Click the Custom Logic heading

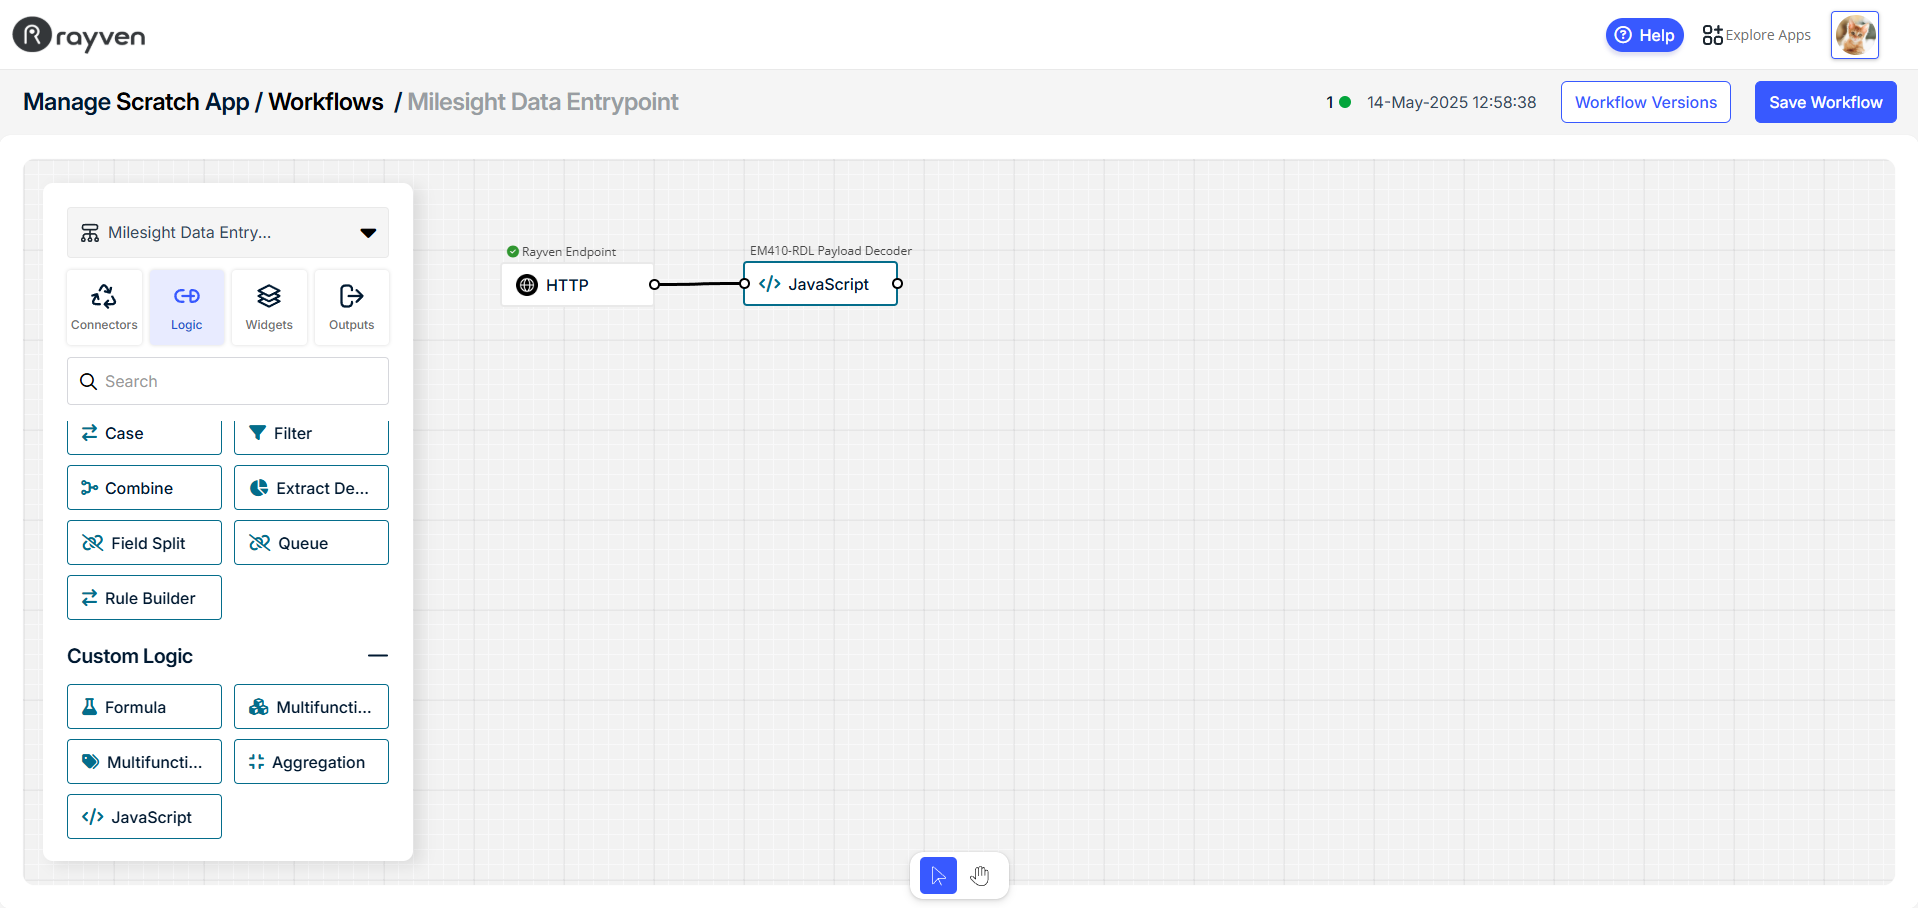click(x=130, y=656)
